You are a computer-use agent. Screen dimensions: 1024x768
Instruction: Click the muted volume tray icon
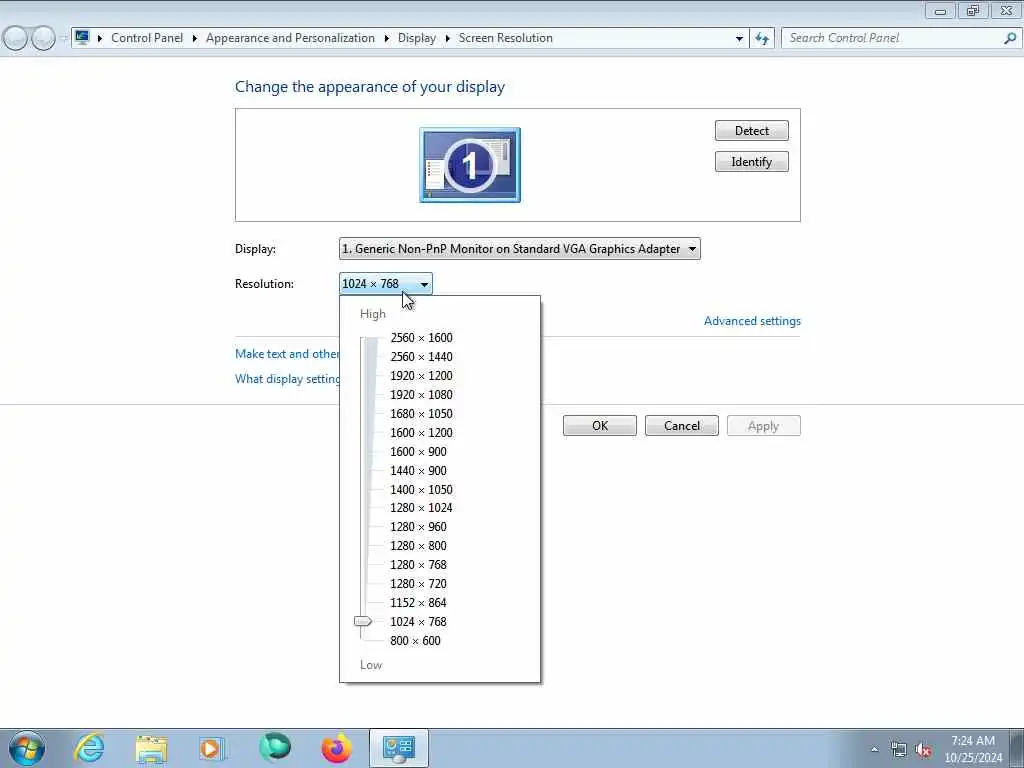click(923, 750)
